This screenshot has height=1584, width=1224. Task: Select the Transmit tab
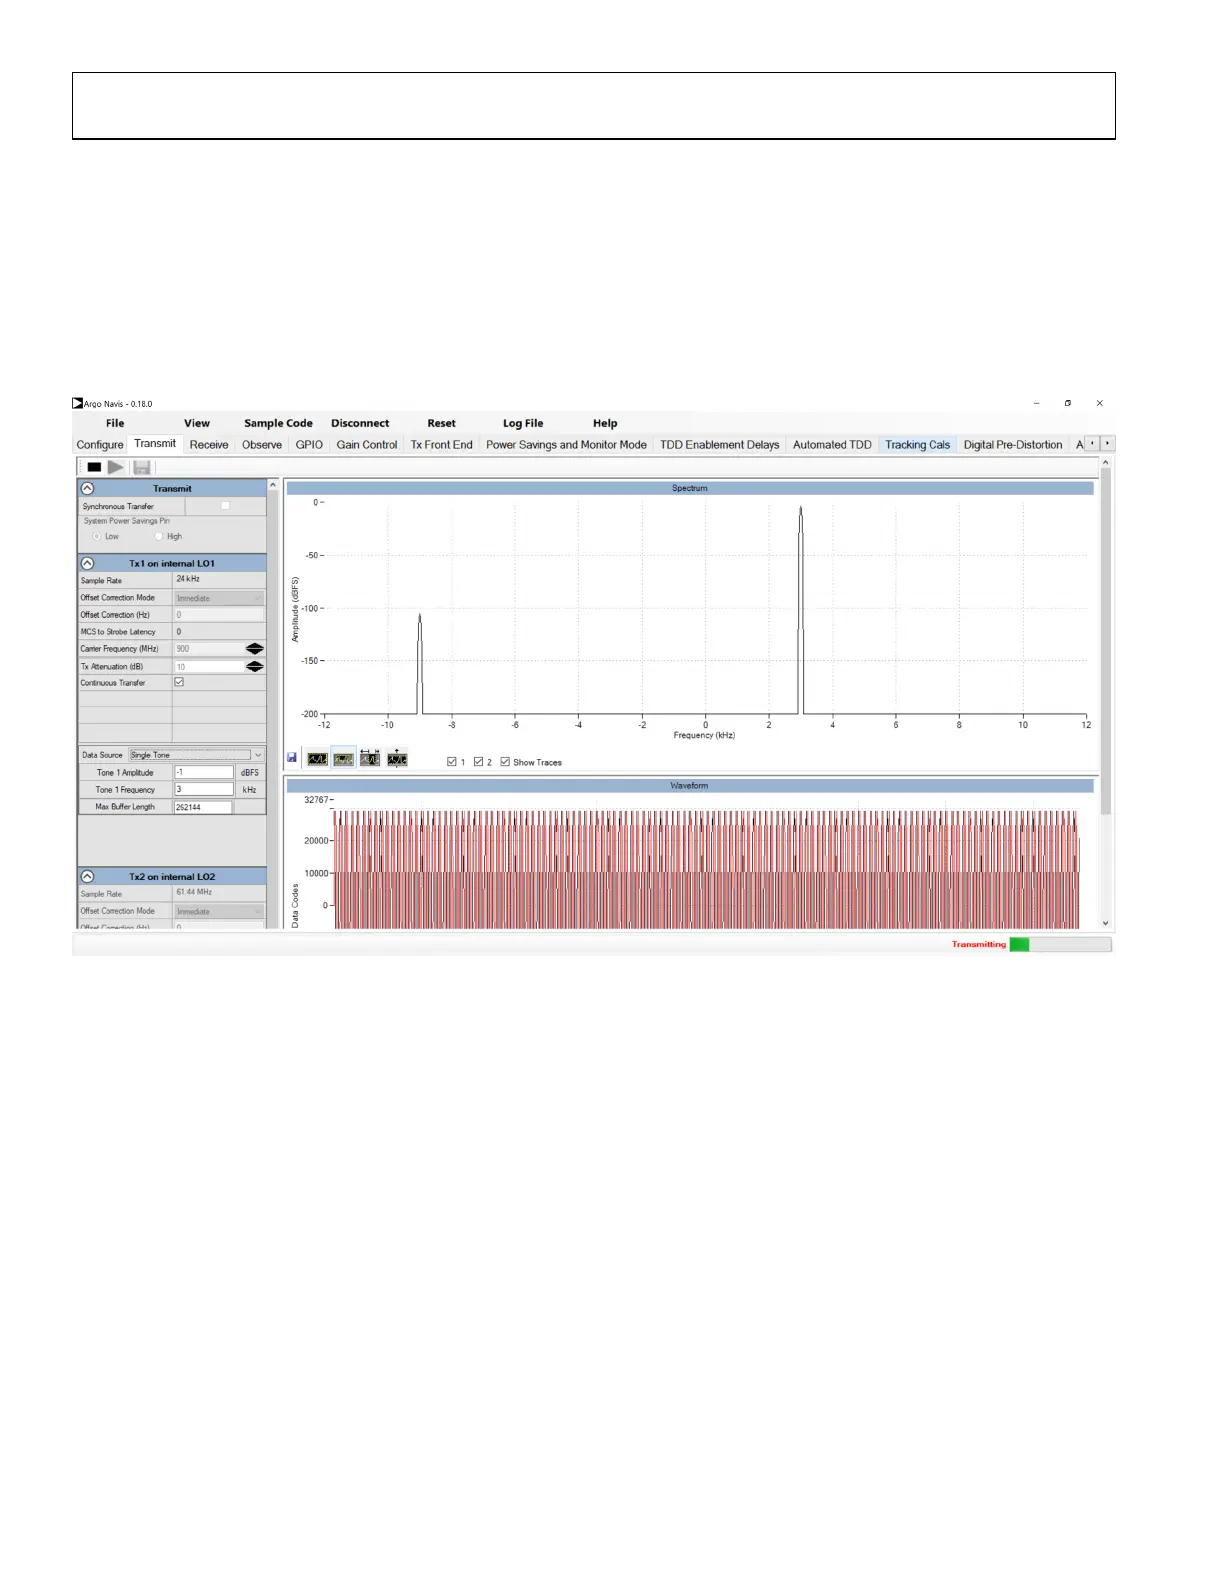(x=155, y=444)
